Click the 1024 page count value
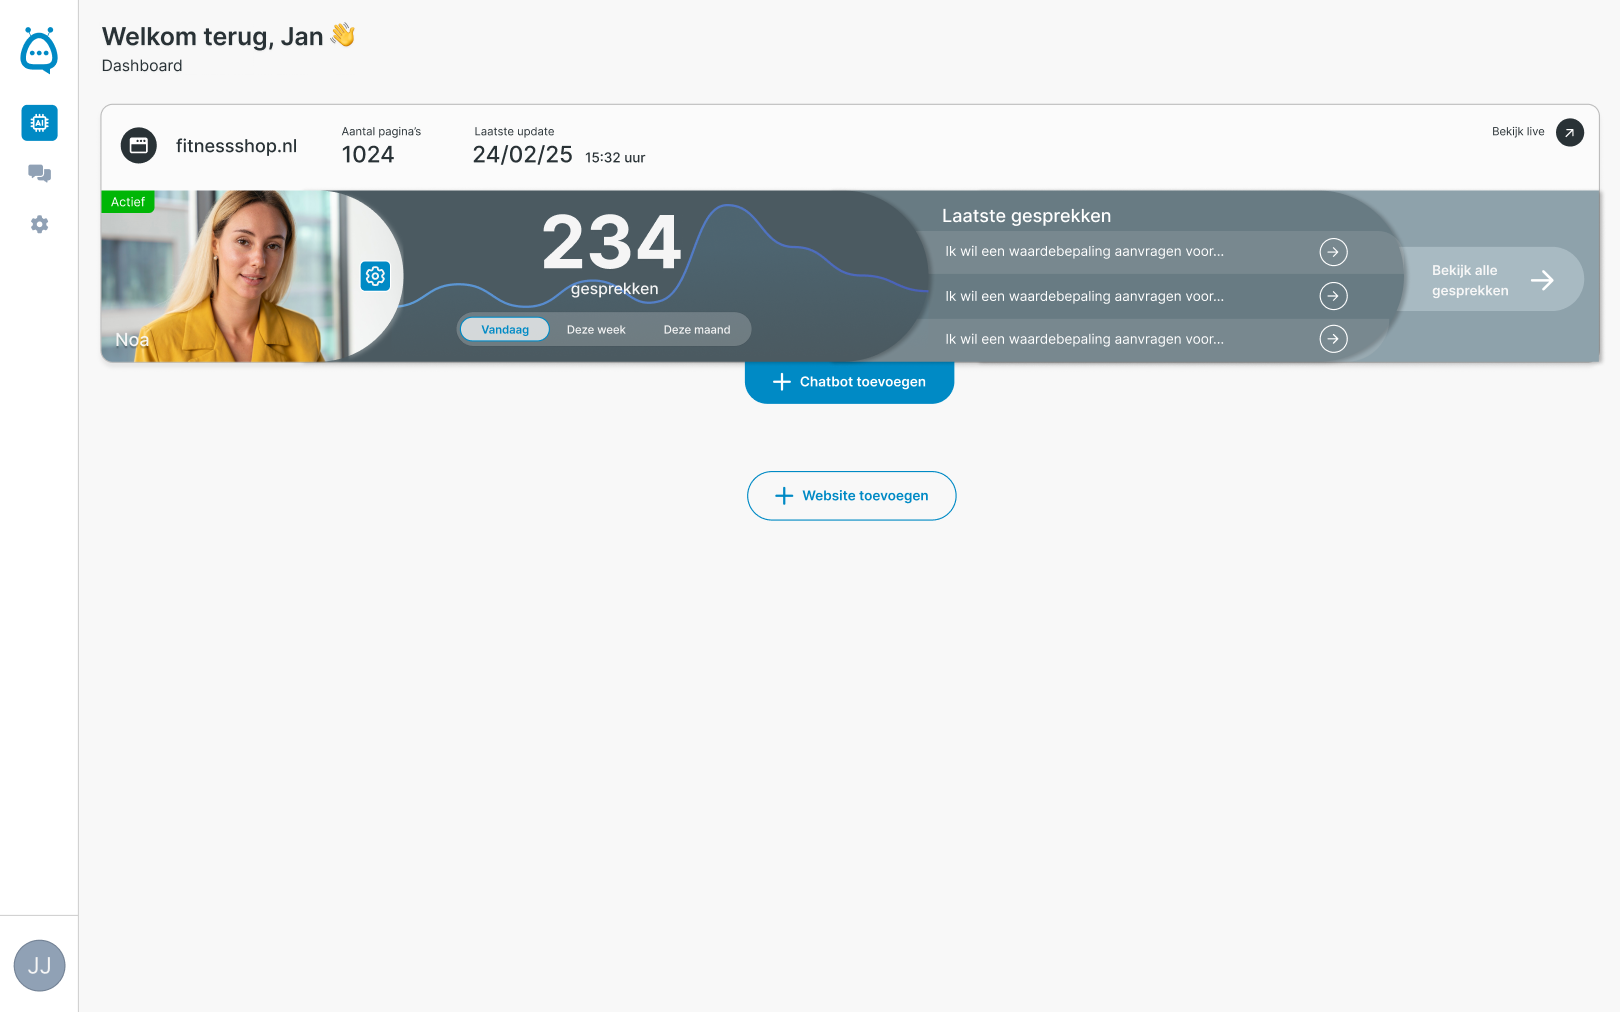The height and width of the screenshot is (1012, 1620). tap(368, 155)
